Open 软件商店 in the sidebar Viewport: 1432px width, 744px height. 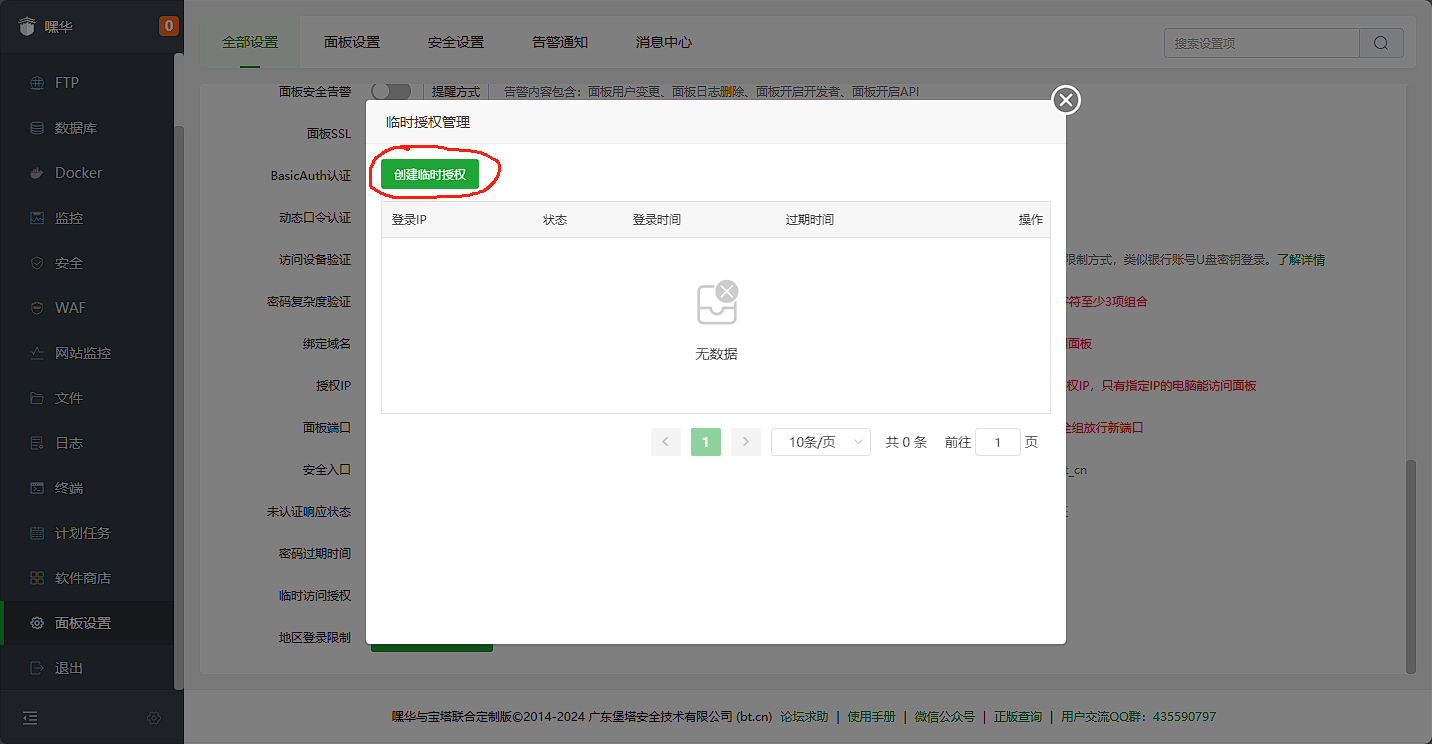[x=86, y=578]
